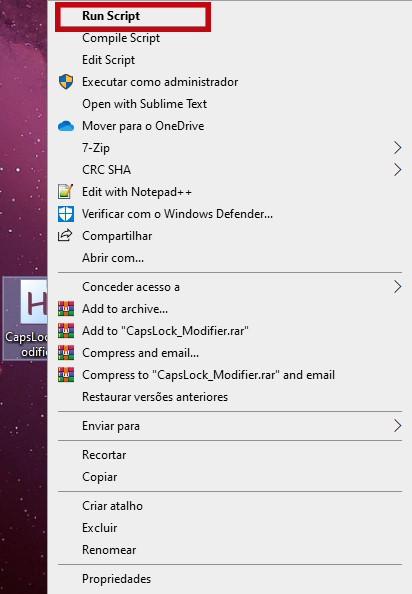The width and height of the screenshot is (412, 594).
Task: Expand the Conceder acesso a submenu
Action: 229,287
